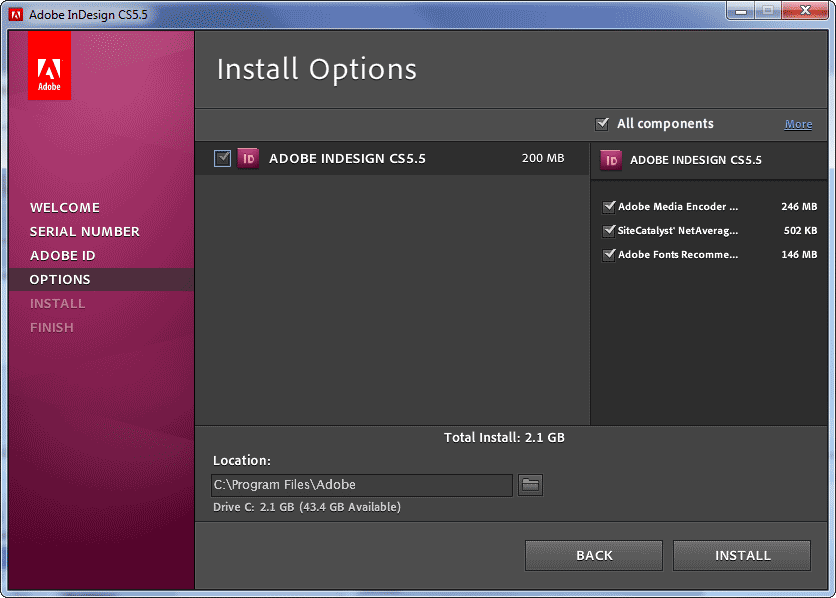Click the InDesign icon in the component list row
This screenshot has height=598, width=836.
[248, 158]
